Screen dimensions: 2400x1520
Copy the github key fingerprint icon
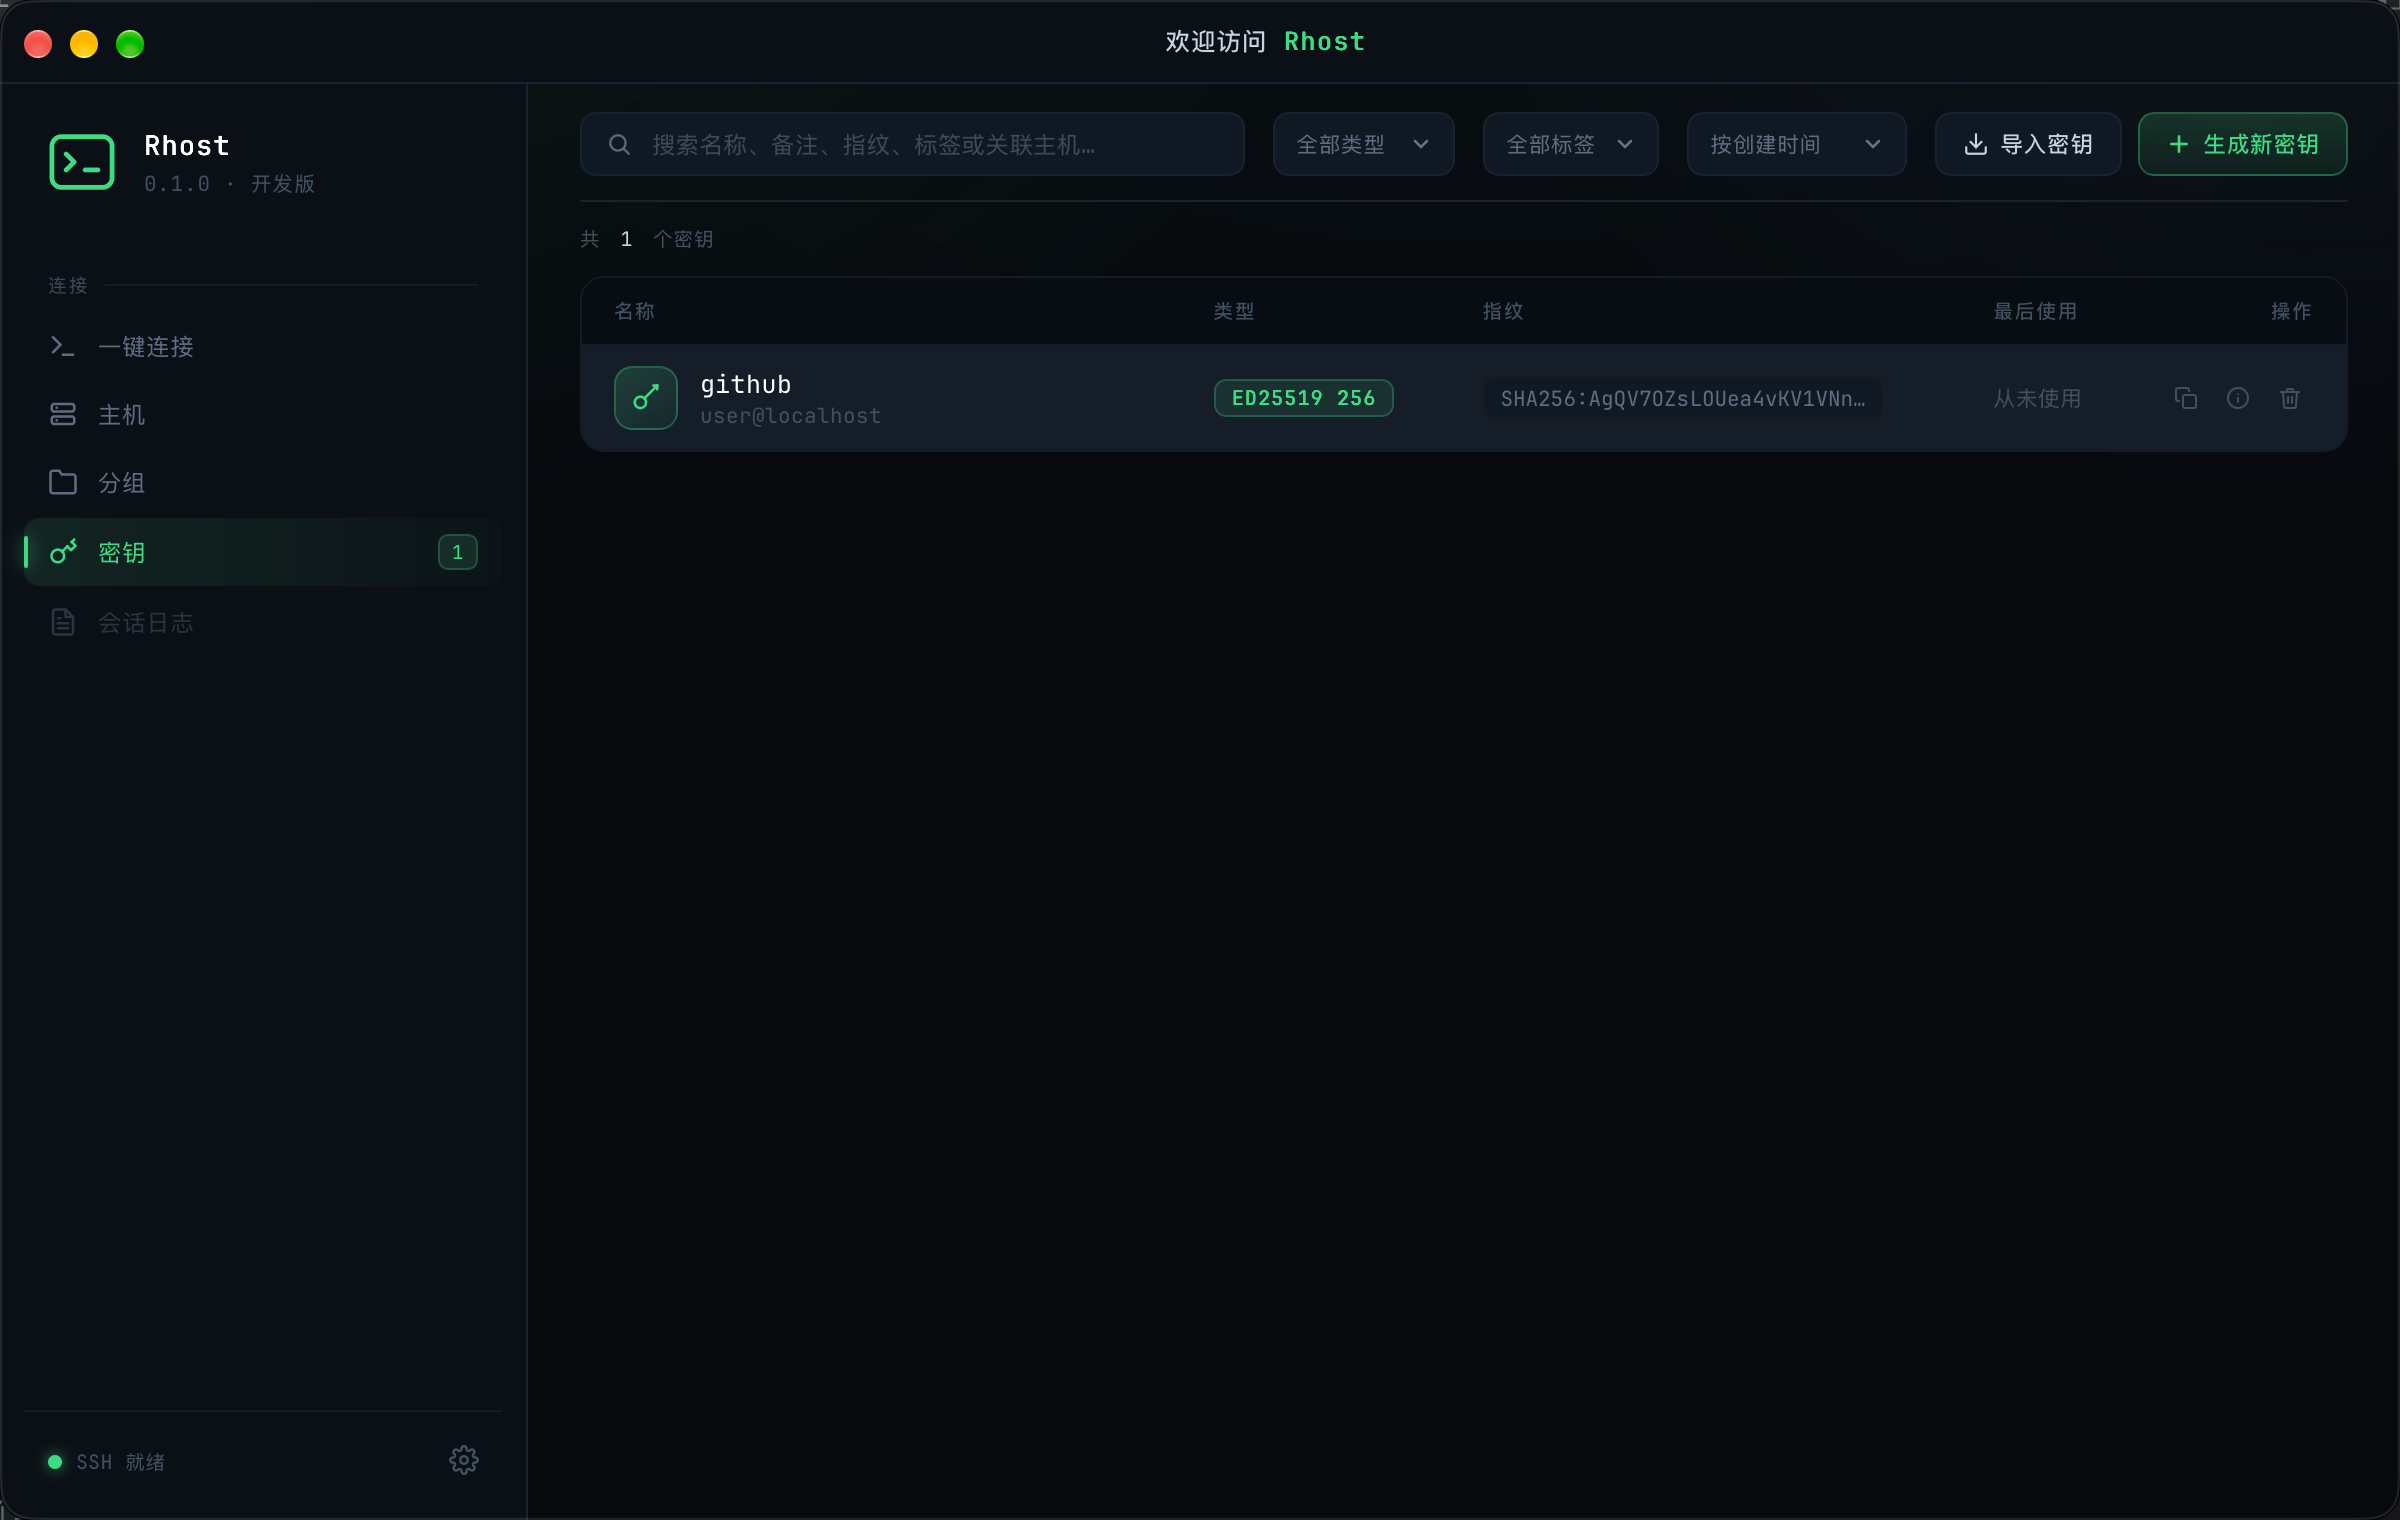(x=2185, y=398)
